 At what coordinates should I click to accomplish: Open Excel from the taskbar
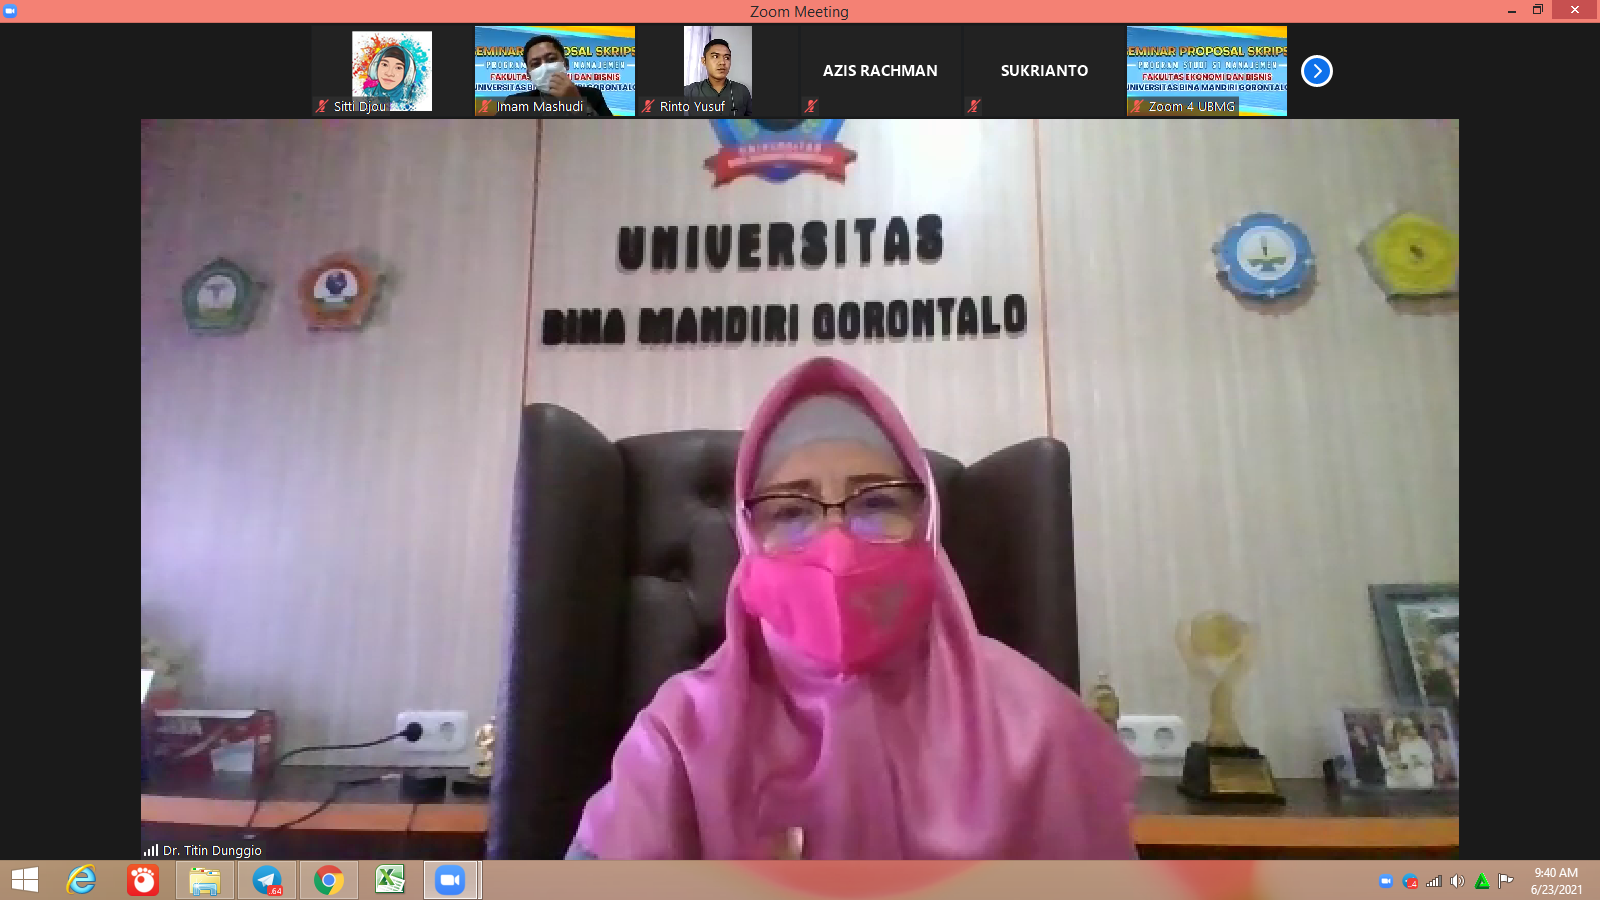tap(390, 880)
